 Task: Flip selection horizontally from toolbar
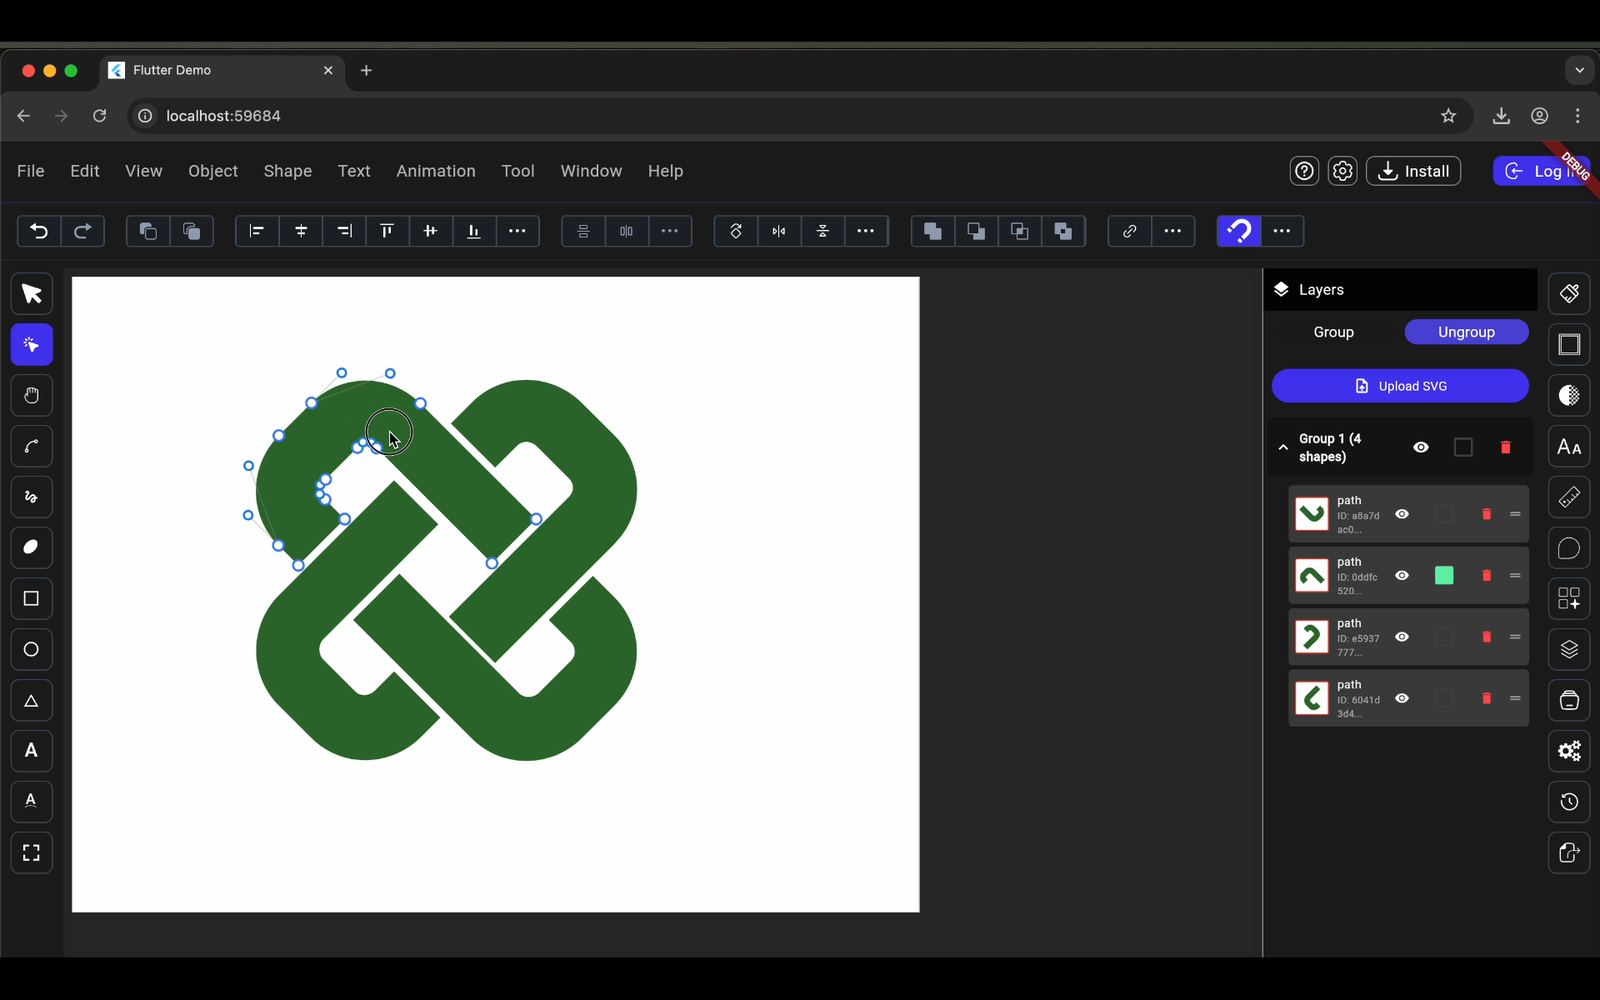778,231
